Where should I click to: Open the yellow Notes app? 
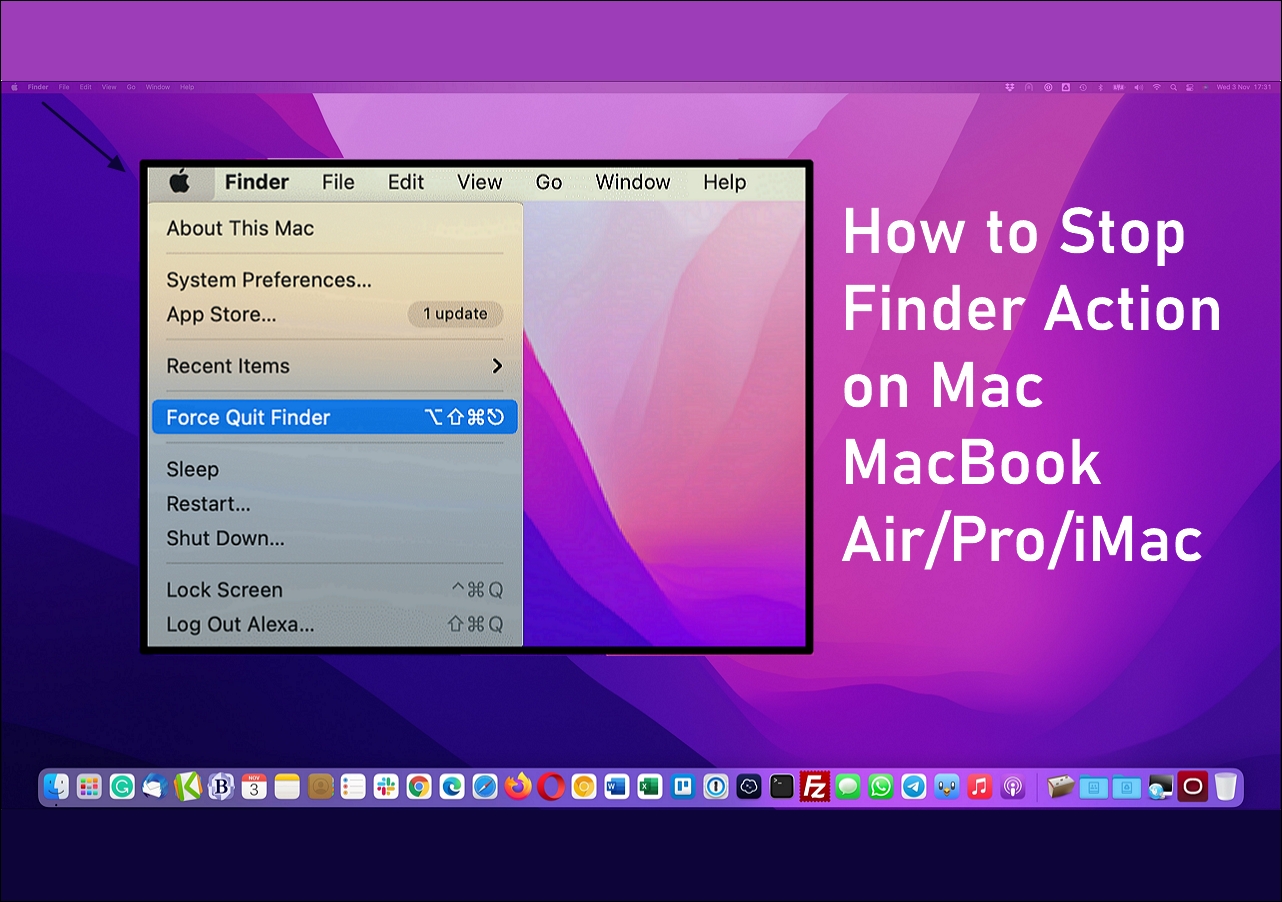pos(287,787)
